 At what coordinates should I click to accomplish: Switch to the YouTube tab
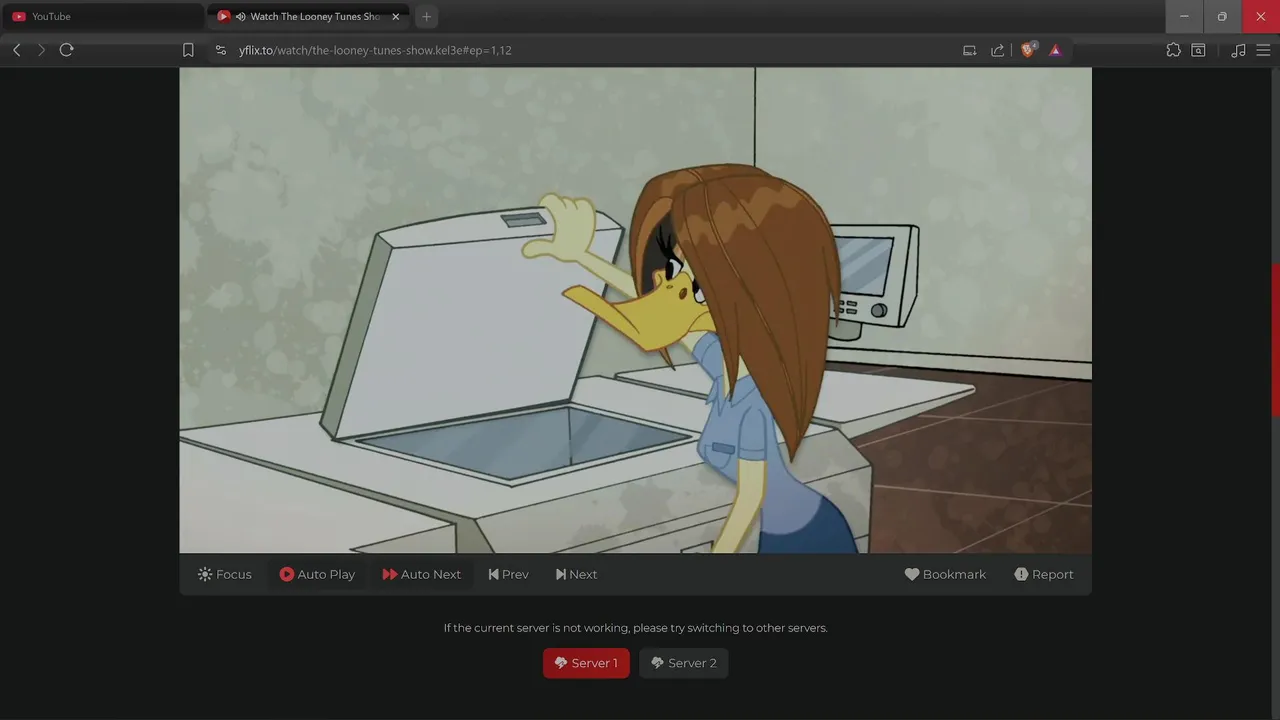102,16
